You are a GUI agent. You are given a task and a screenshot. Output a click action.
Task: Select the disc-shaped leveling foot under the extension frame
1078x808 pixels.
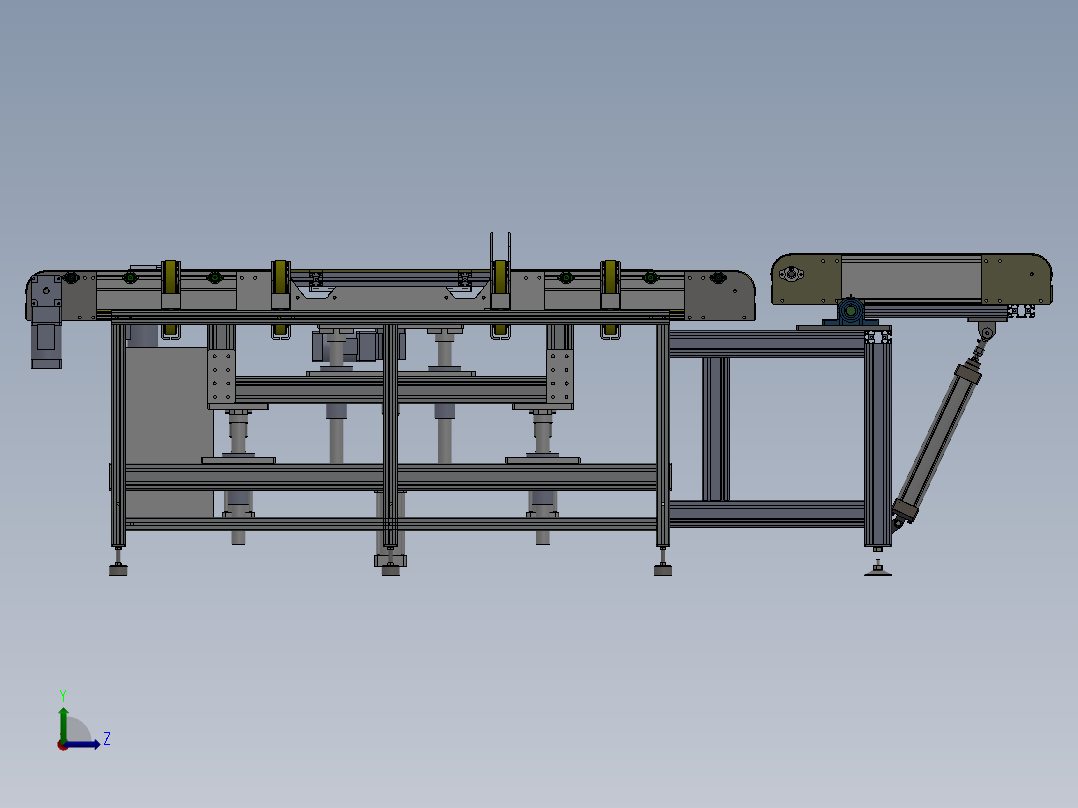coord(878,570)
